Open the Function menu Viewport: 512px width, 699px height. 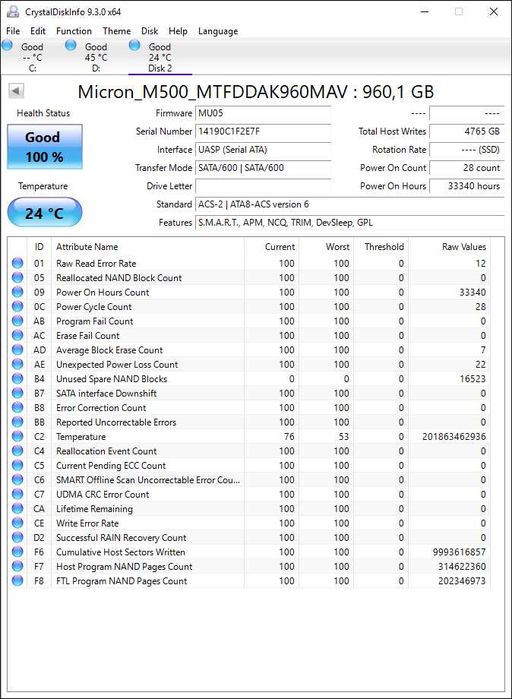tap(74, 31)
